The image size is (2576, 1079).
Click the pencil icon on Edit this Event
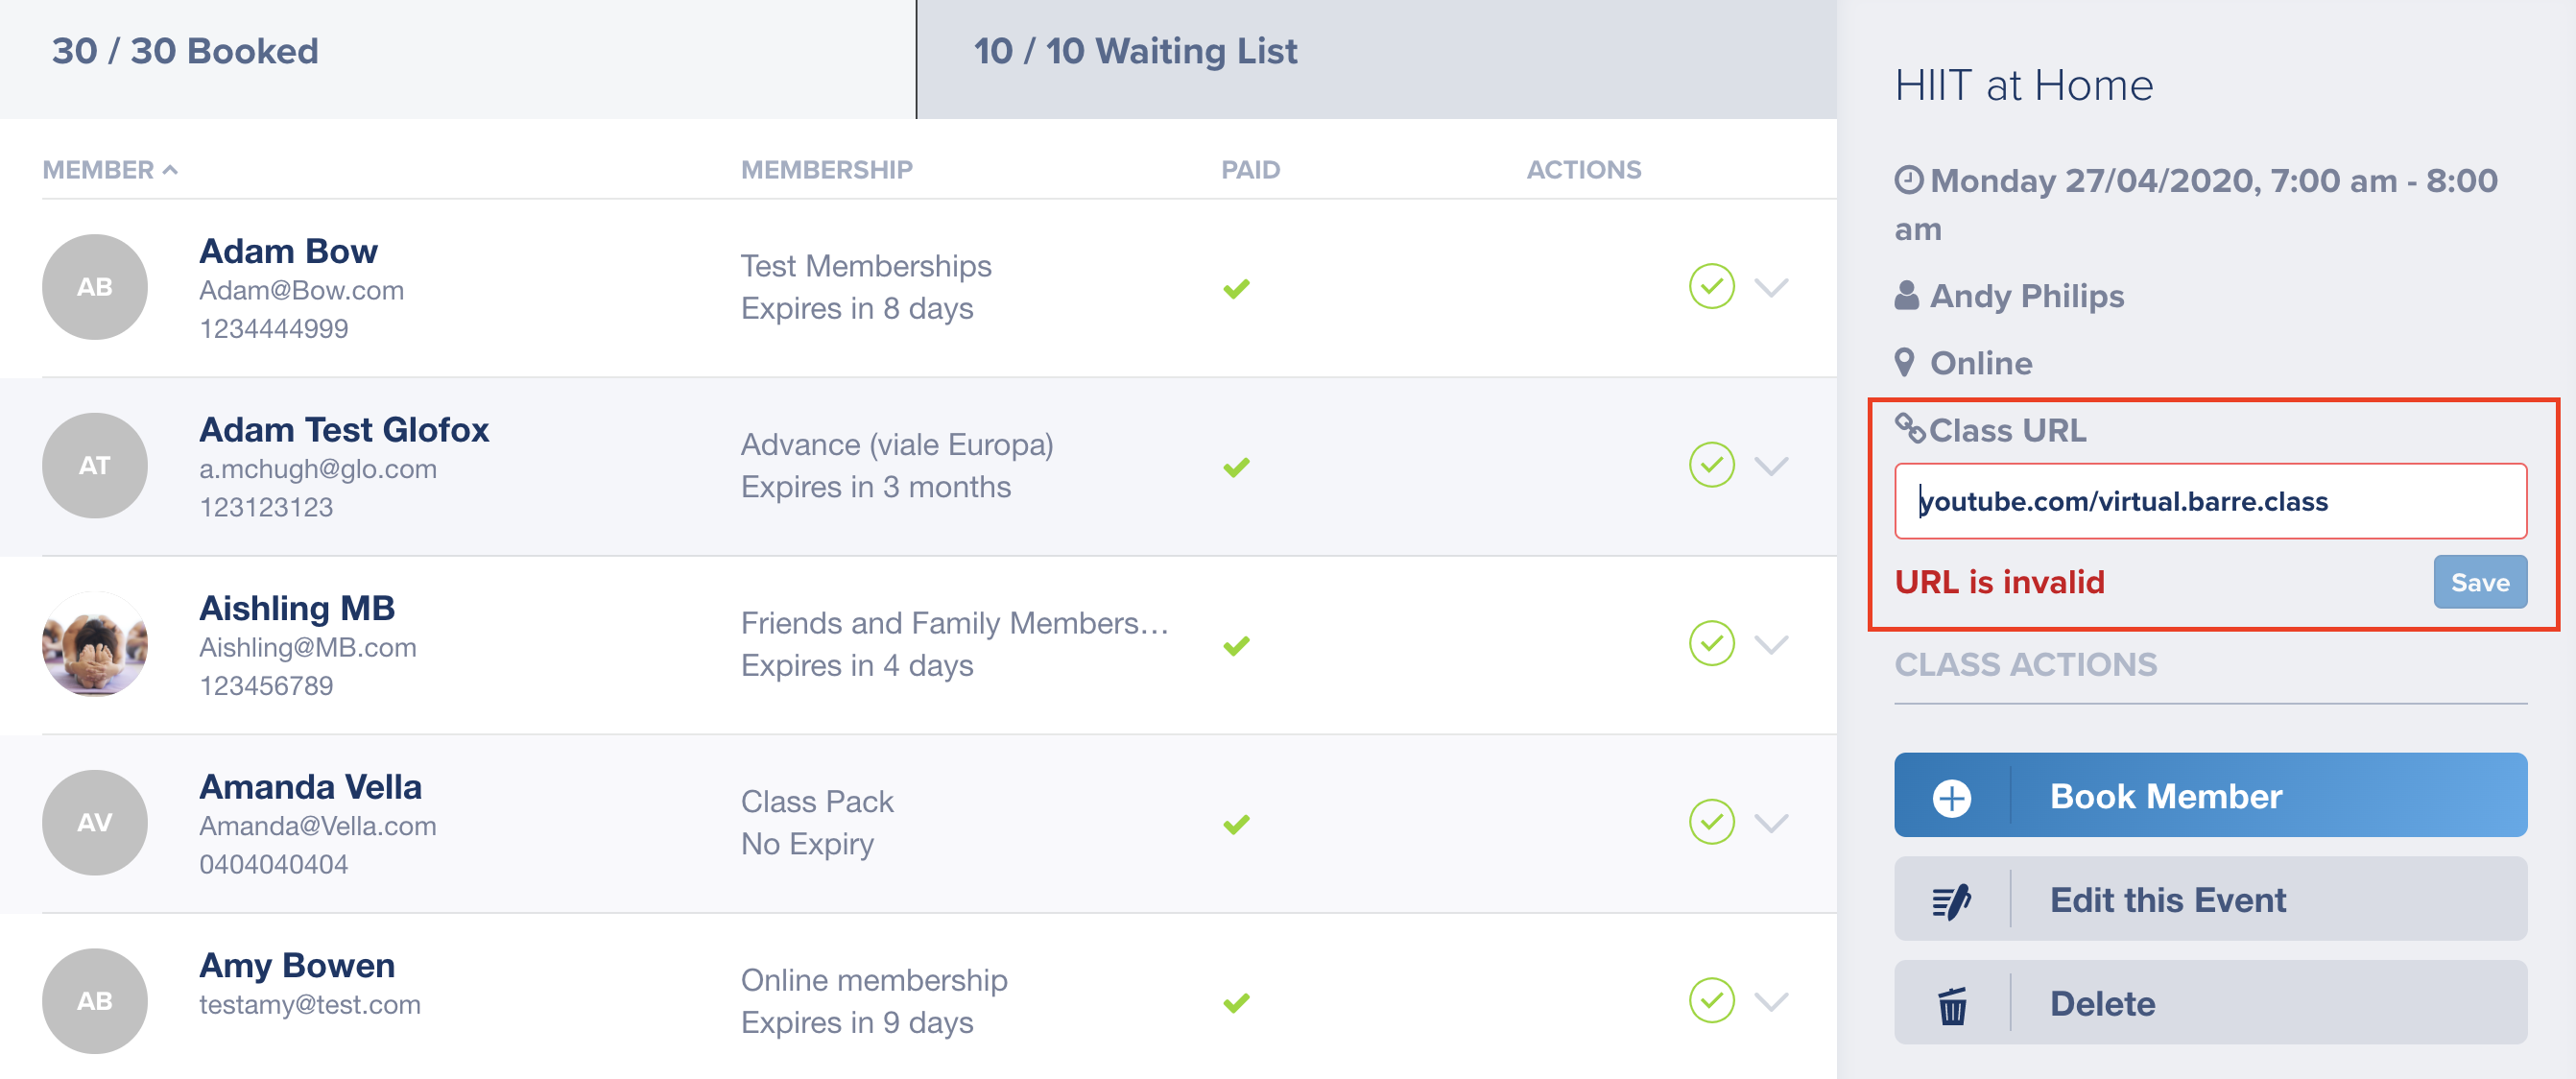click(1951, 901)
